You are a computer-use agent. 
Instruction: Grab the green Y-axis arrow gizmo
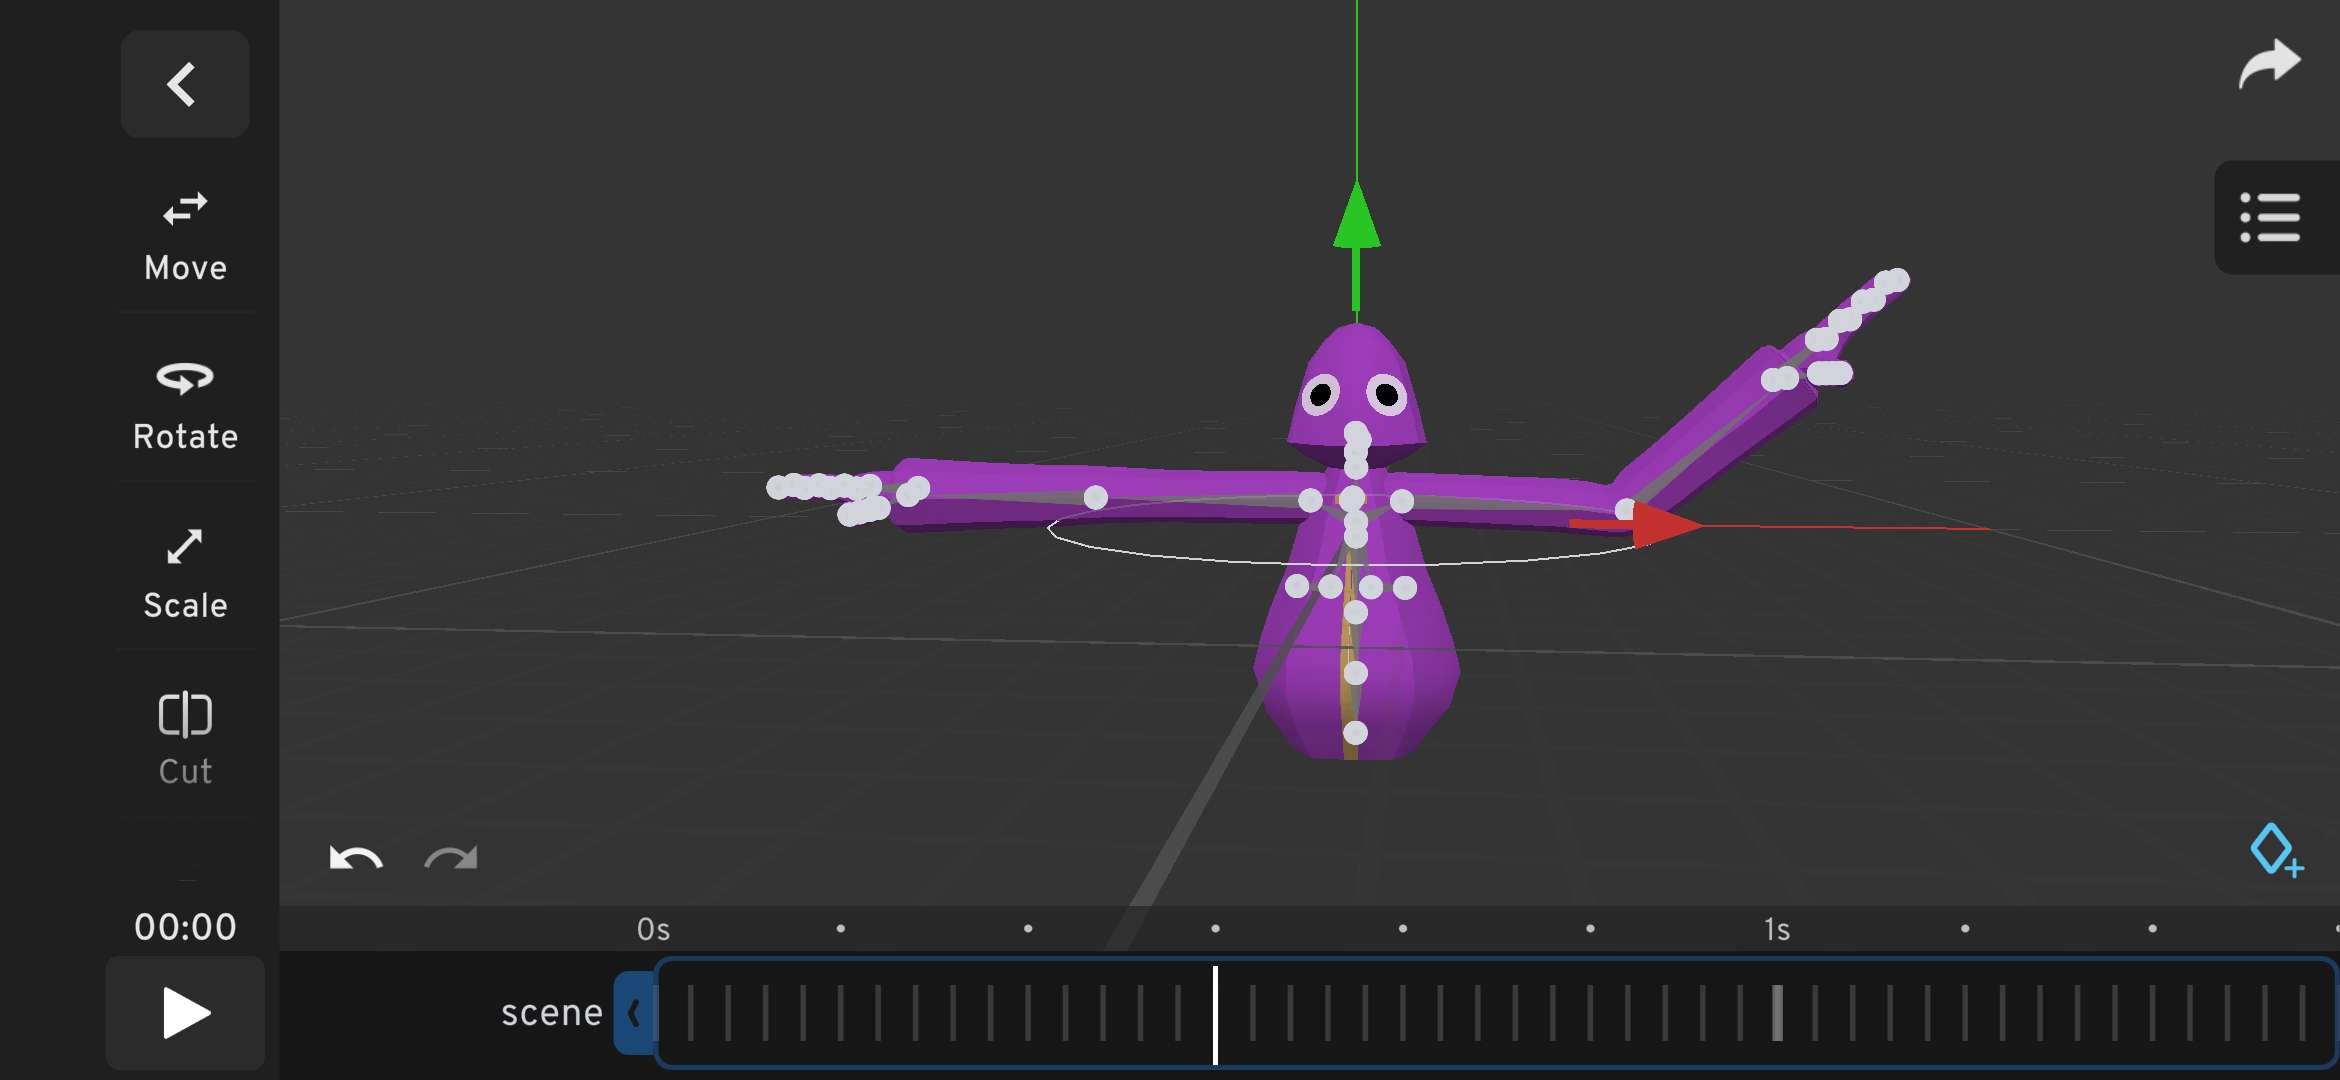pyautogui.click(x=1356, y=245)
